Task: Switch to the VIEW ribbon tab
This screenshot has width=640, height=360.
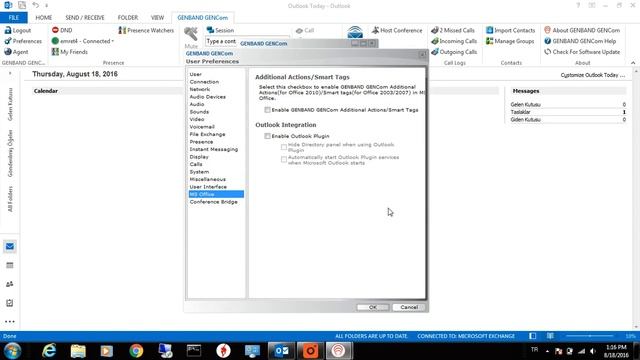Action: pyautogui.click(x=157, y=18)
